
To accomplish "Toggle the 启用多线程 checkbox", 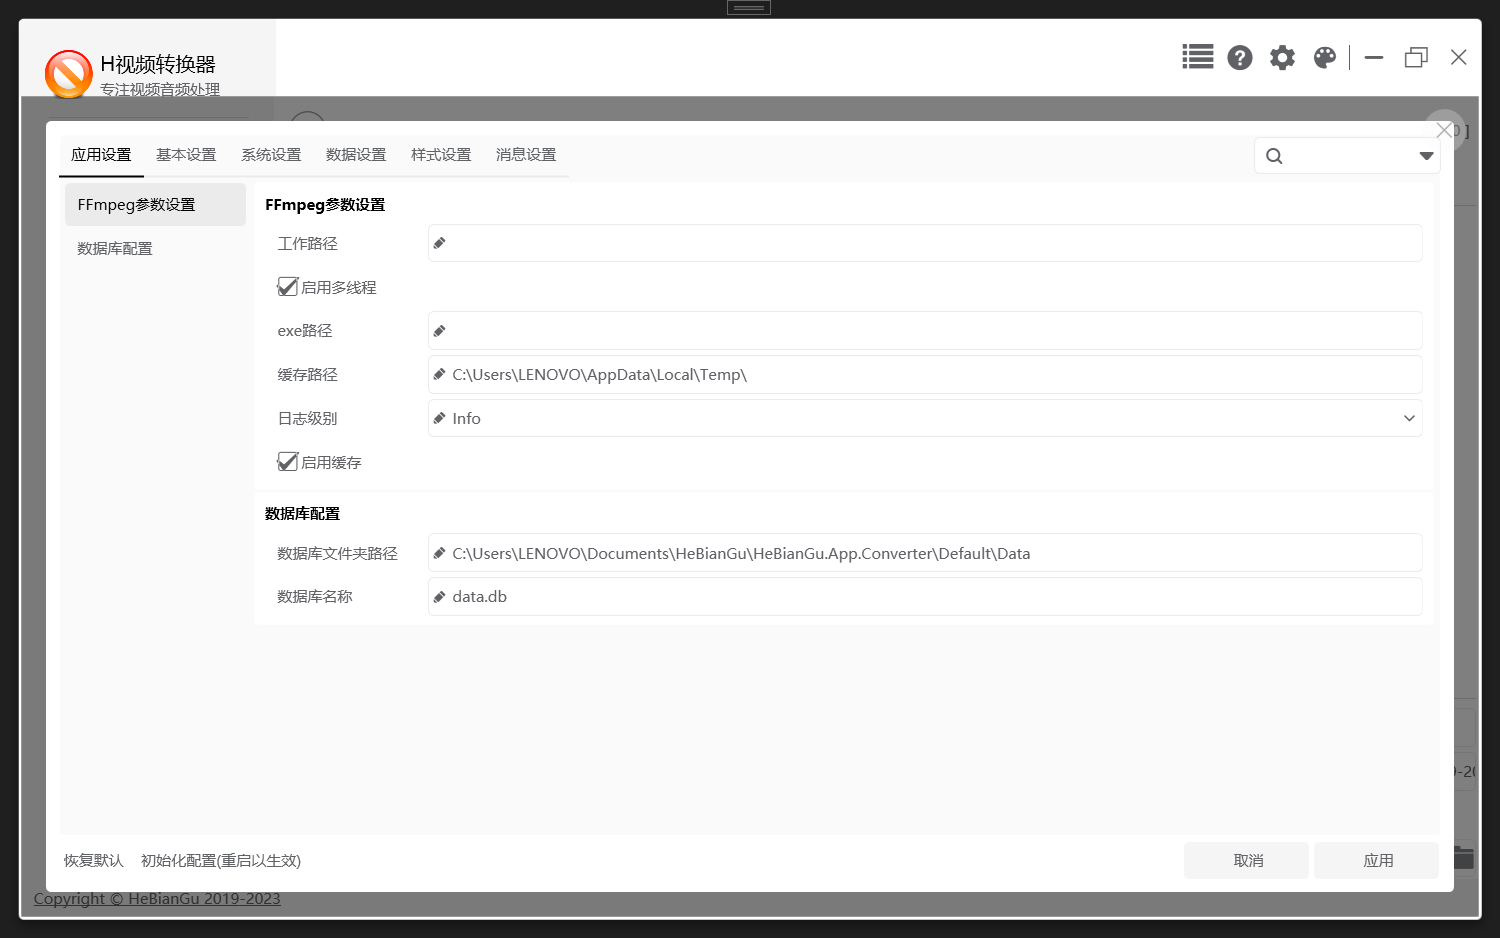I will pyautogui.click(x=288, y=287).
